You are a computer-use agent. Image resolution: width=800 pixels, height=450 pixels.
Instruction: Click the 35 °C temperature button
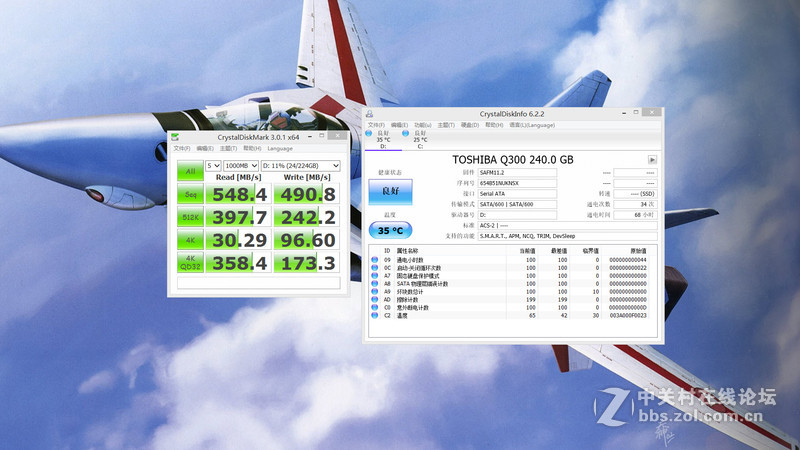pos(390,231)
